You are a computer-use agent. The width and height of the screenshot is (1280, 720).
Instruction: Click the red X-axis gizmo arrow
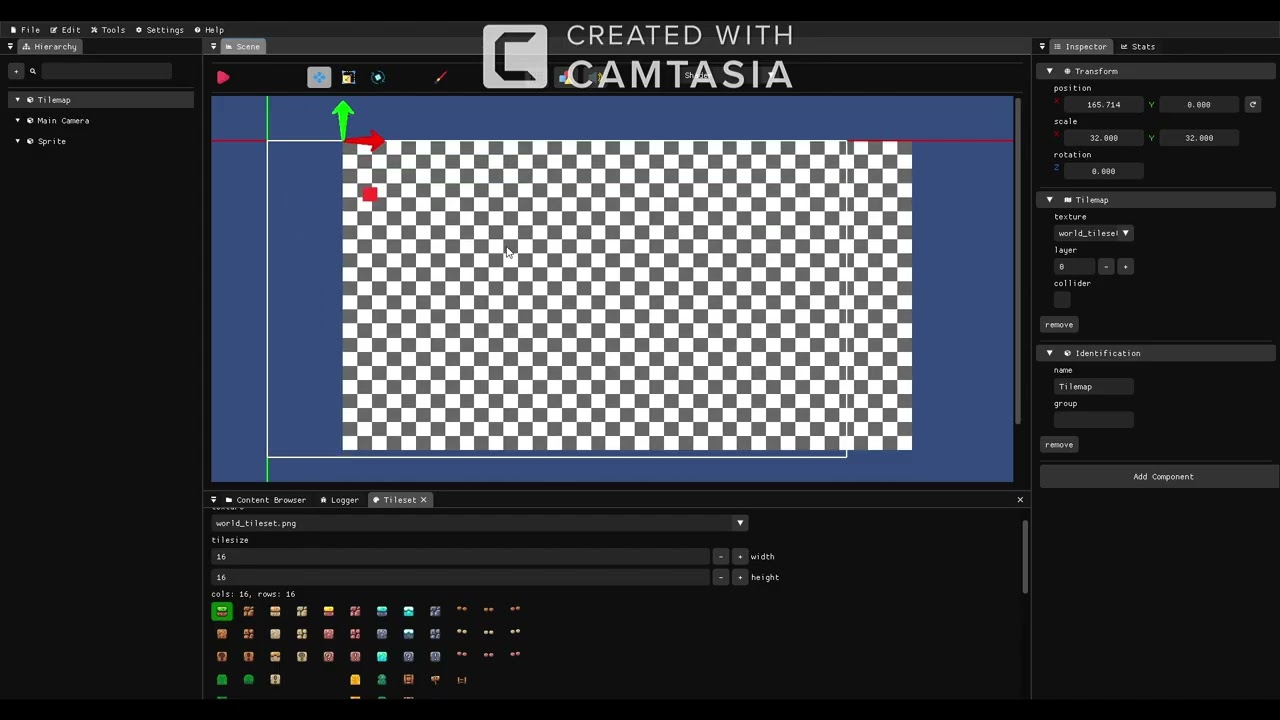point(368,142)
